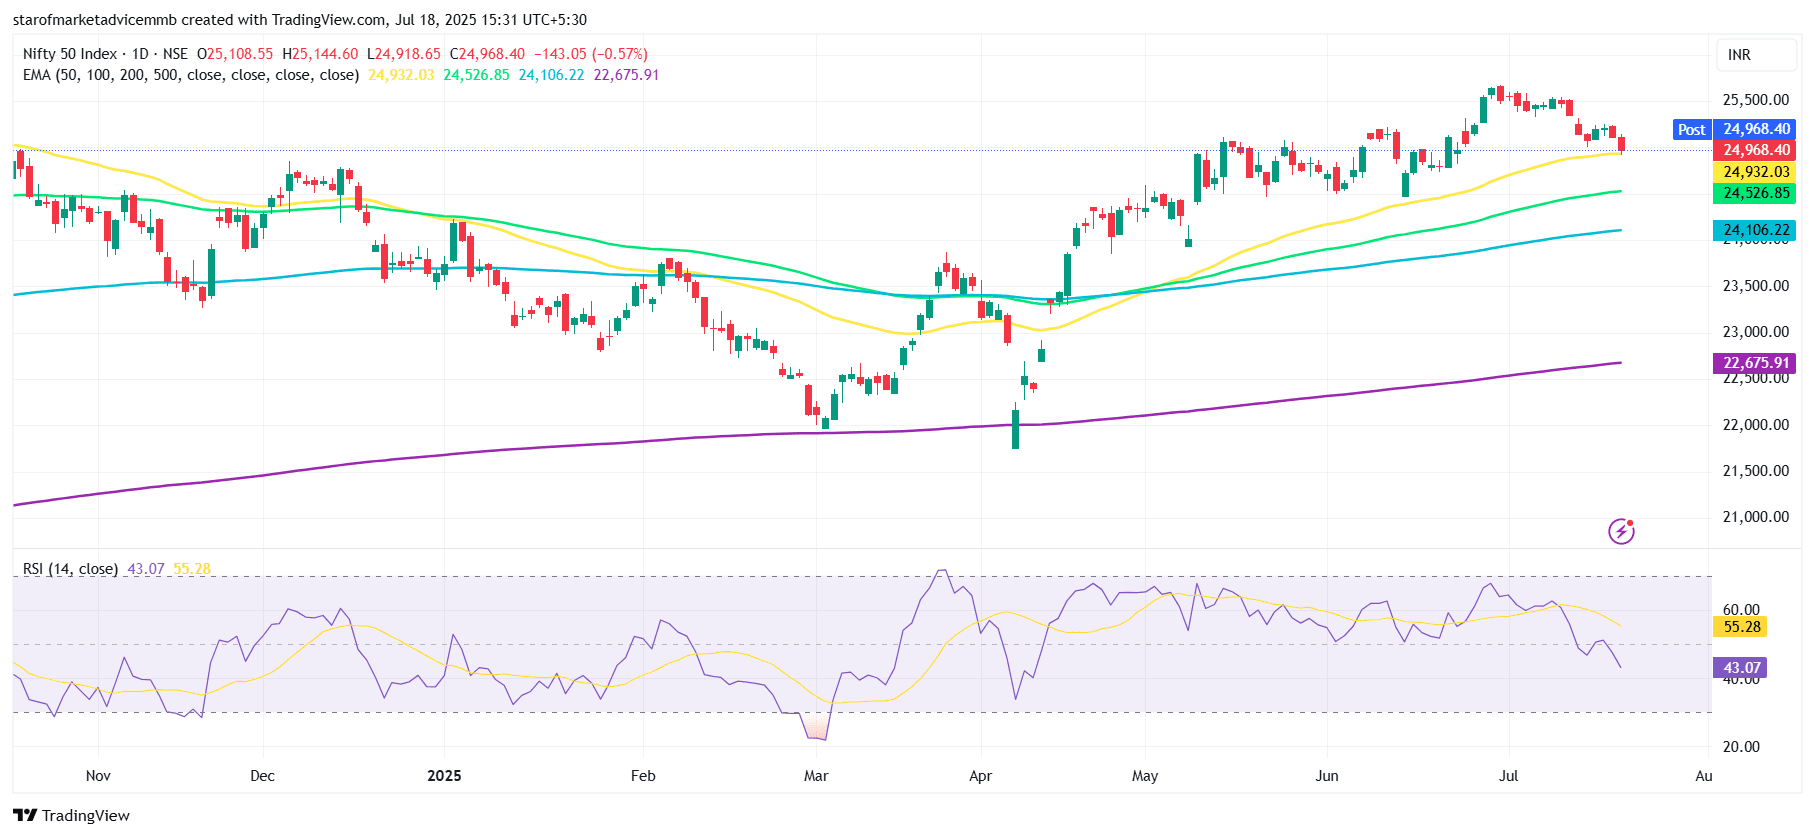Click the TradingView logo at bottom left

click(x=71, y=815)
